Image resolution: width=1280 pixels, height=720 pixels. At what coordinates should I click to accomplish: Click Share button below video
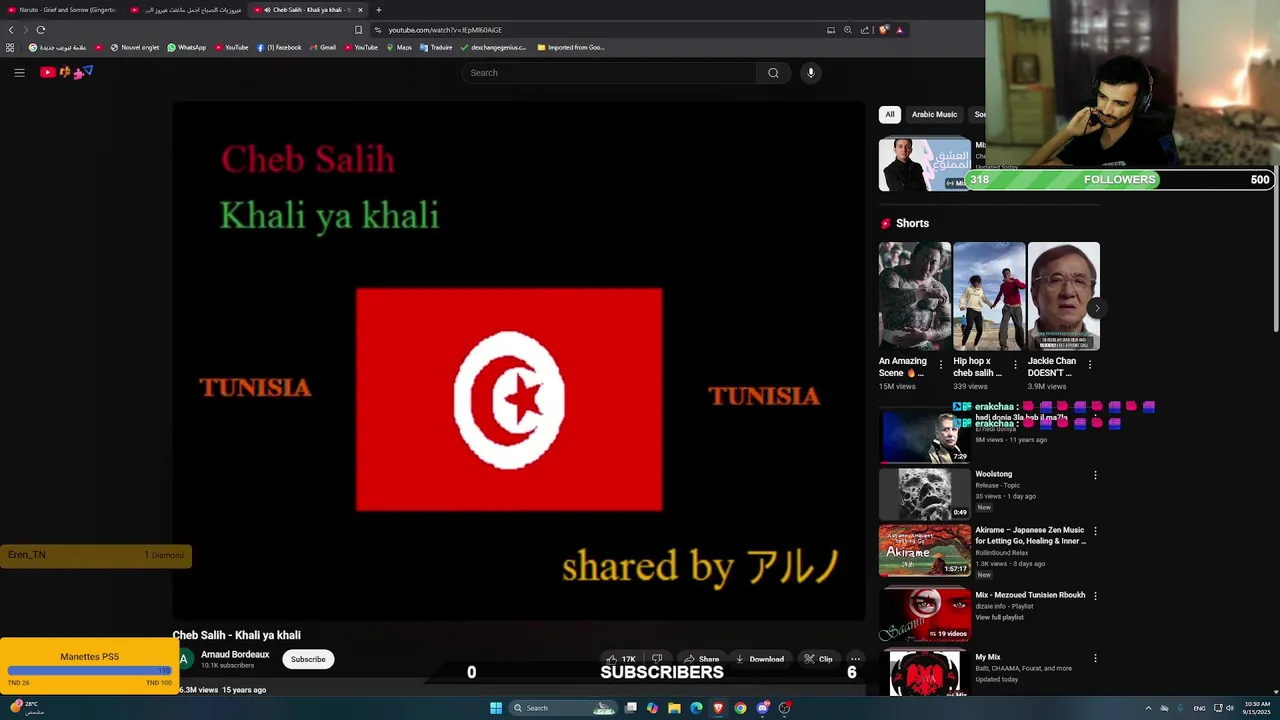pos(702,659)
